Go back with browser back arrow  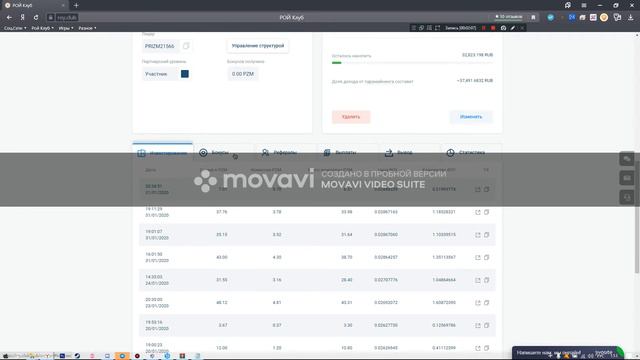point(9,18)
